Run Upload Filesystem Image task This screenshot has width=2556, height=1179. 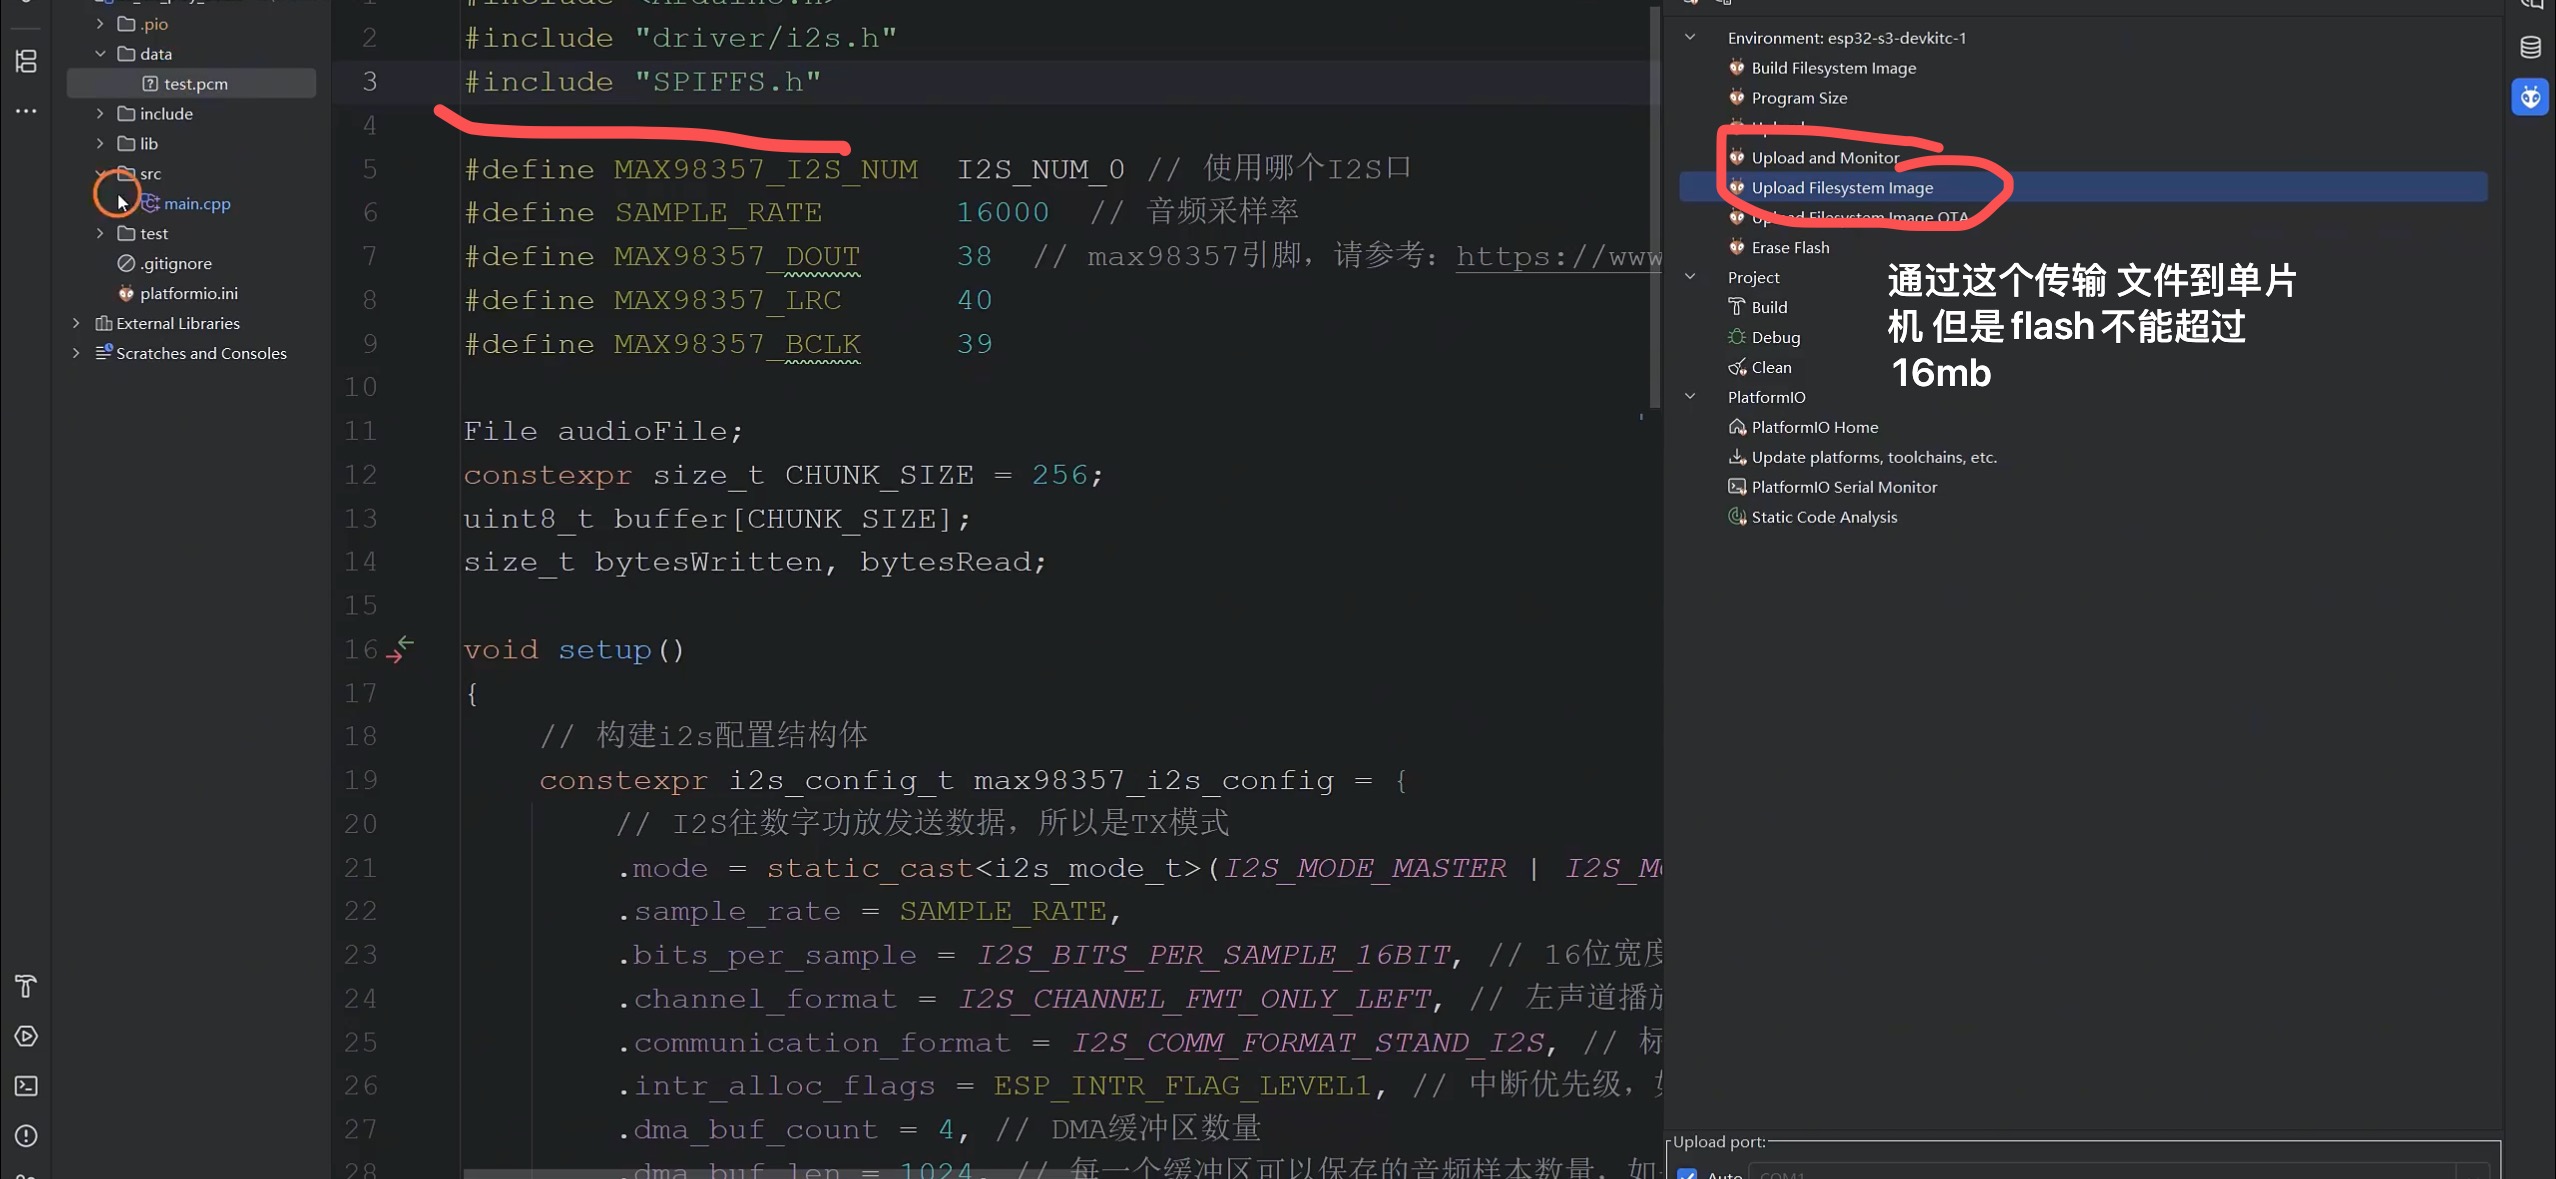point(2083,187)
